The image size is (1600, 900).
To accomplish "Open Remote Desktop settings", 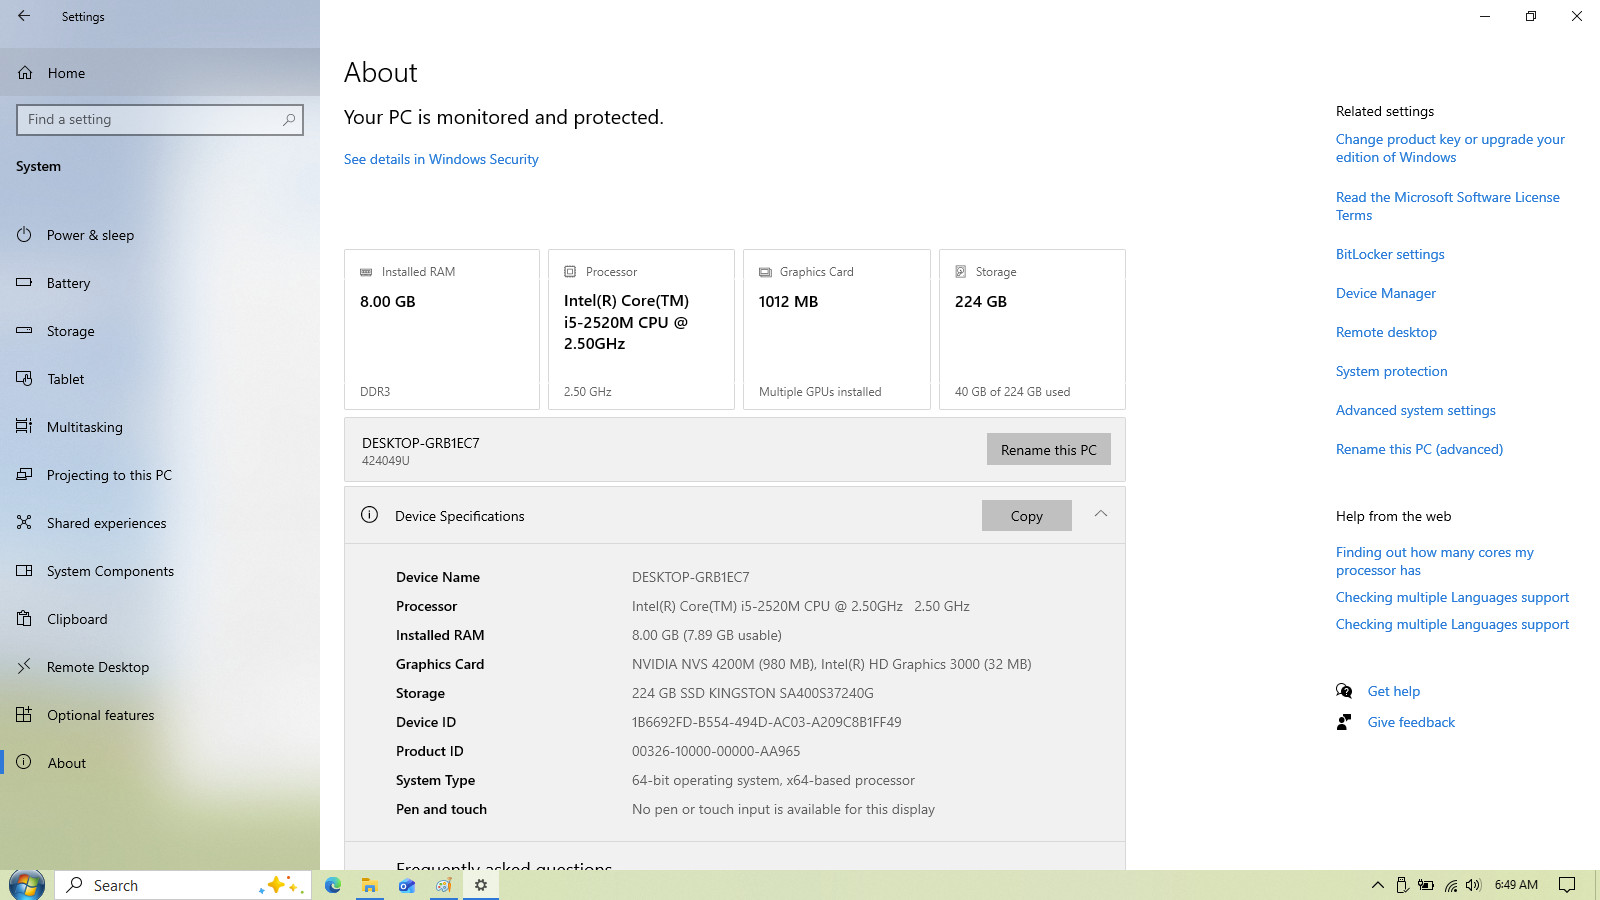I will pos(160,667).
